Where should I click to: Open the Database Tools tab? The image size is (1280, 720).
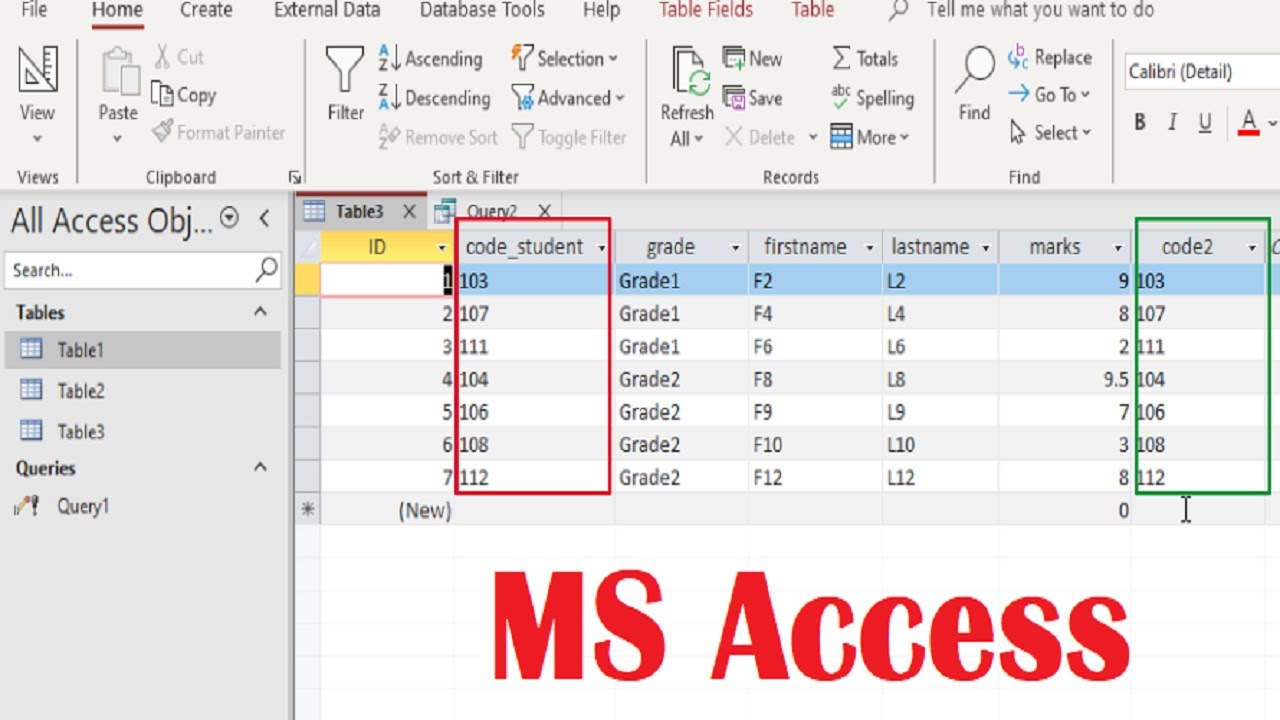(482, 10)
